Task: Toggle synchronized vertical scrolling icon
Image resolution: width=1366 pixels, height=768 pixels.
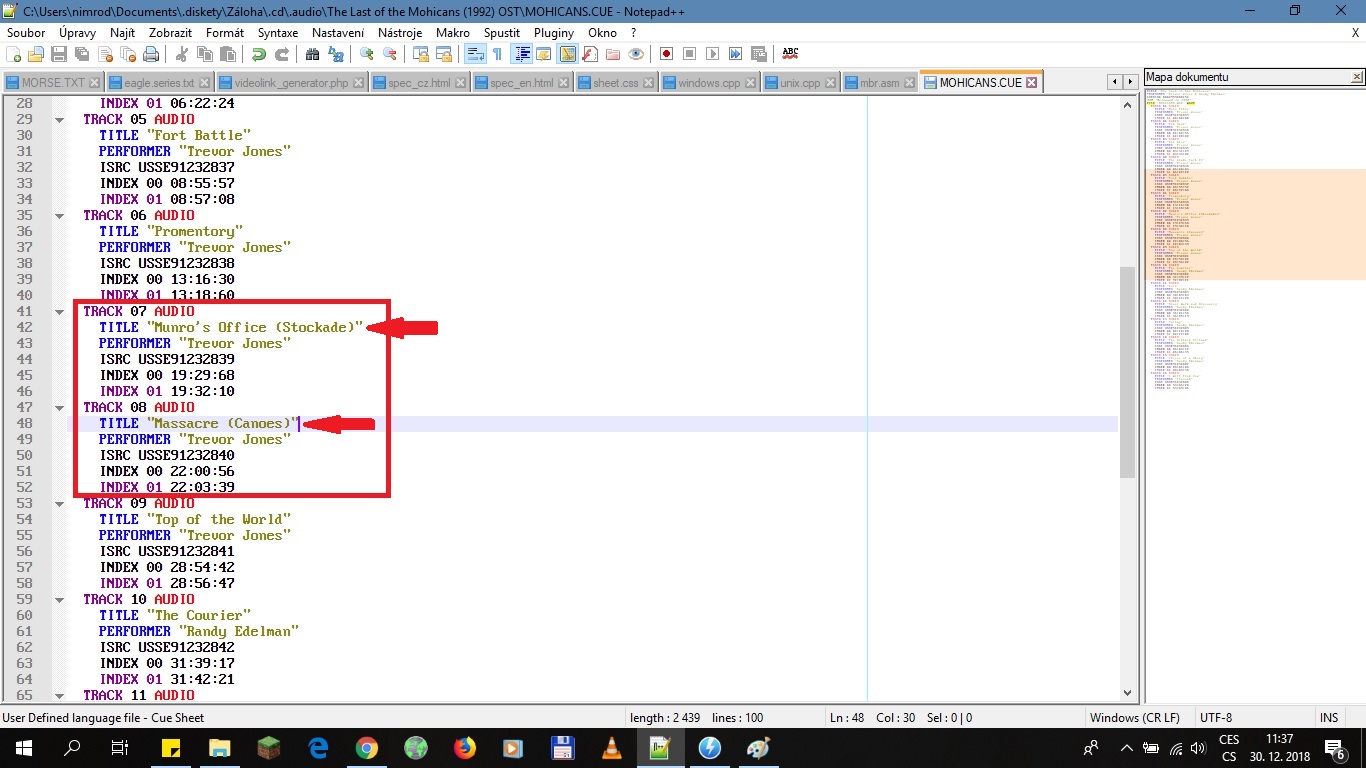Action: 422,53
